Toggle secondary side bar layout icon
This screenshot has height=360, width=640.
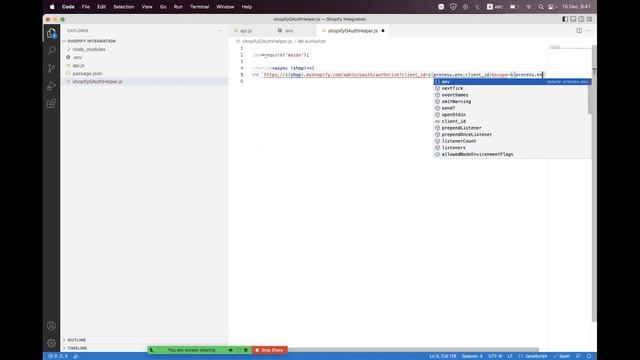pos(581,19)
